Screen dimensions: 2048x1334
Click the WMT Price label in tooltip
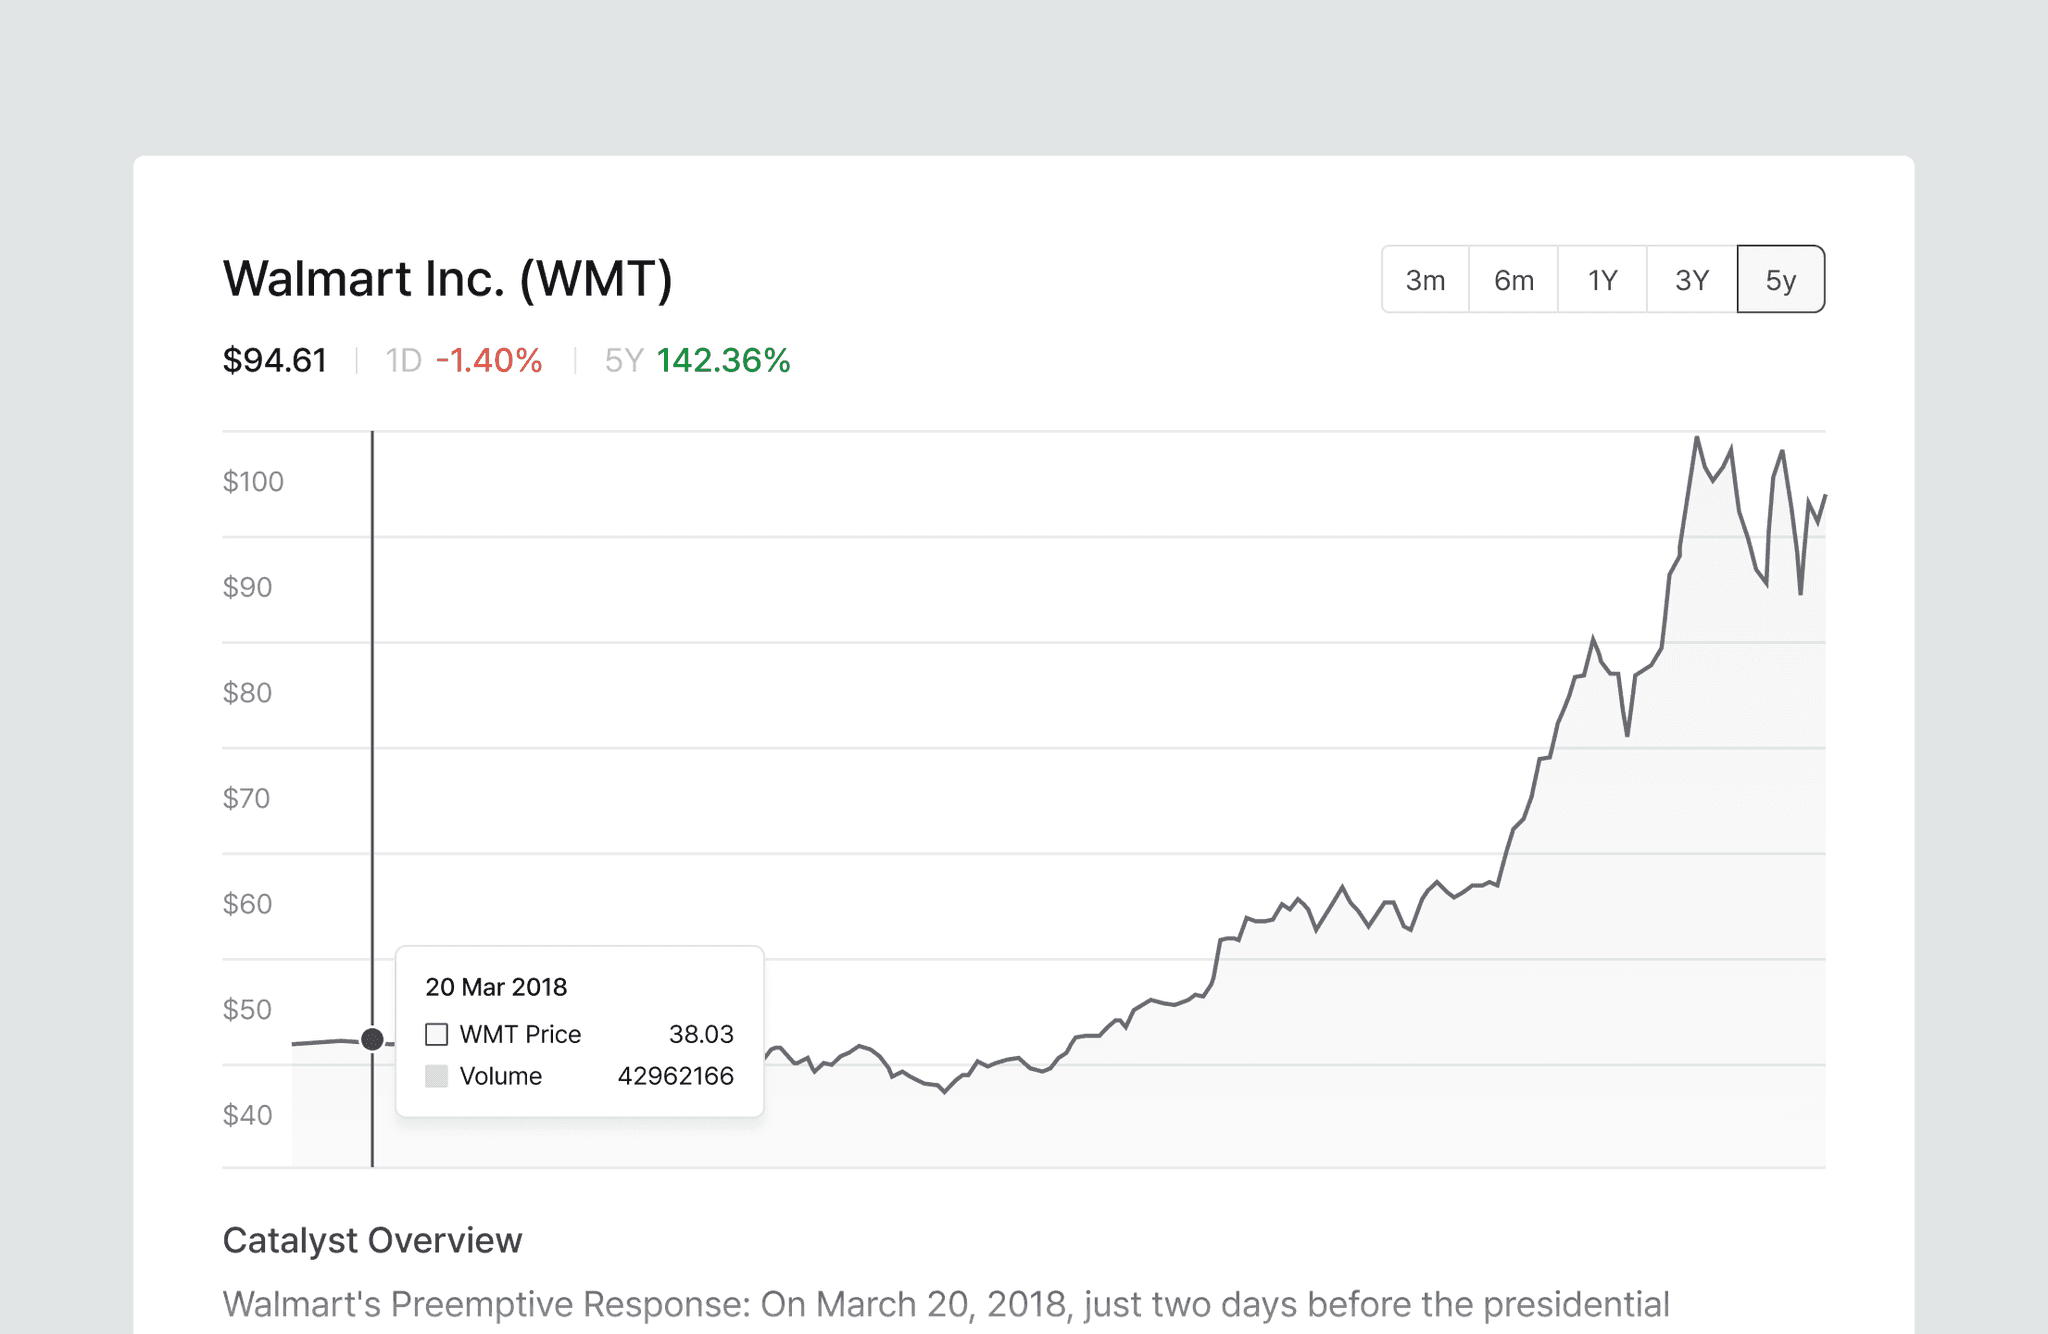click(x=520, y=1034)
